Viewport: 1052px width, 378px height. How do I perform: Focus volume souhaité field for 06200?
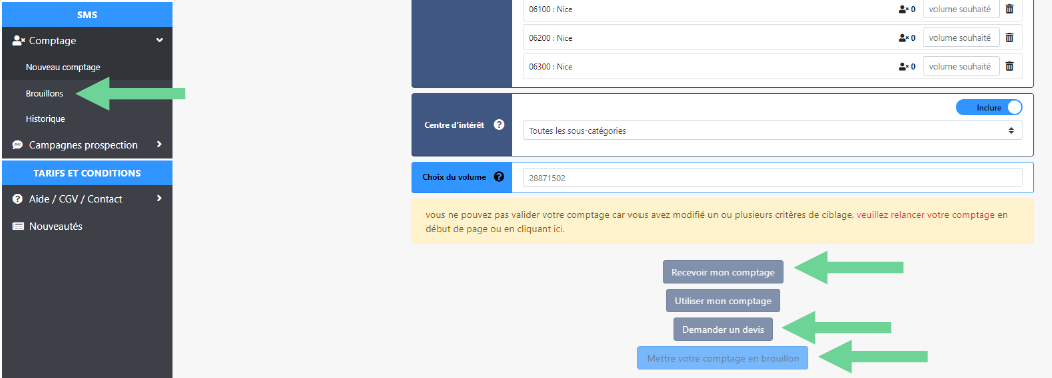pos(961,38)
